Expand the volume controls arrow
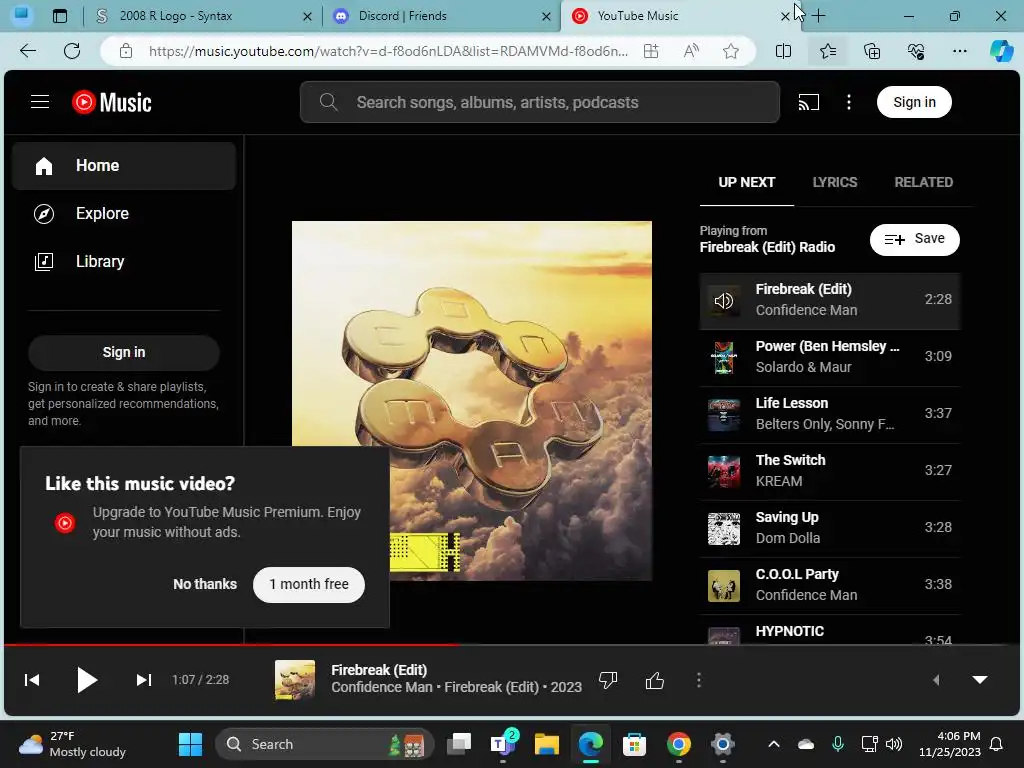 [936, 680]
